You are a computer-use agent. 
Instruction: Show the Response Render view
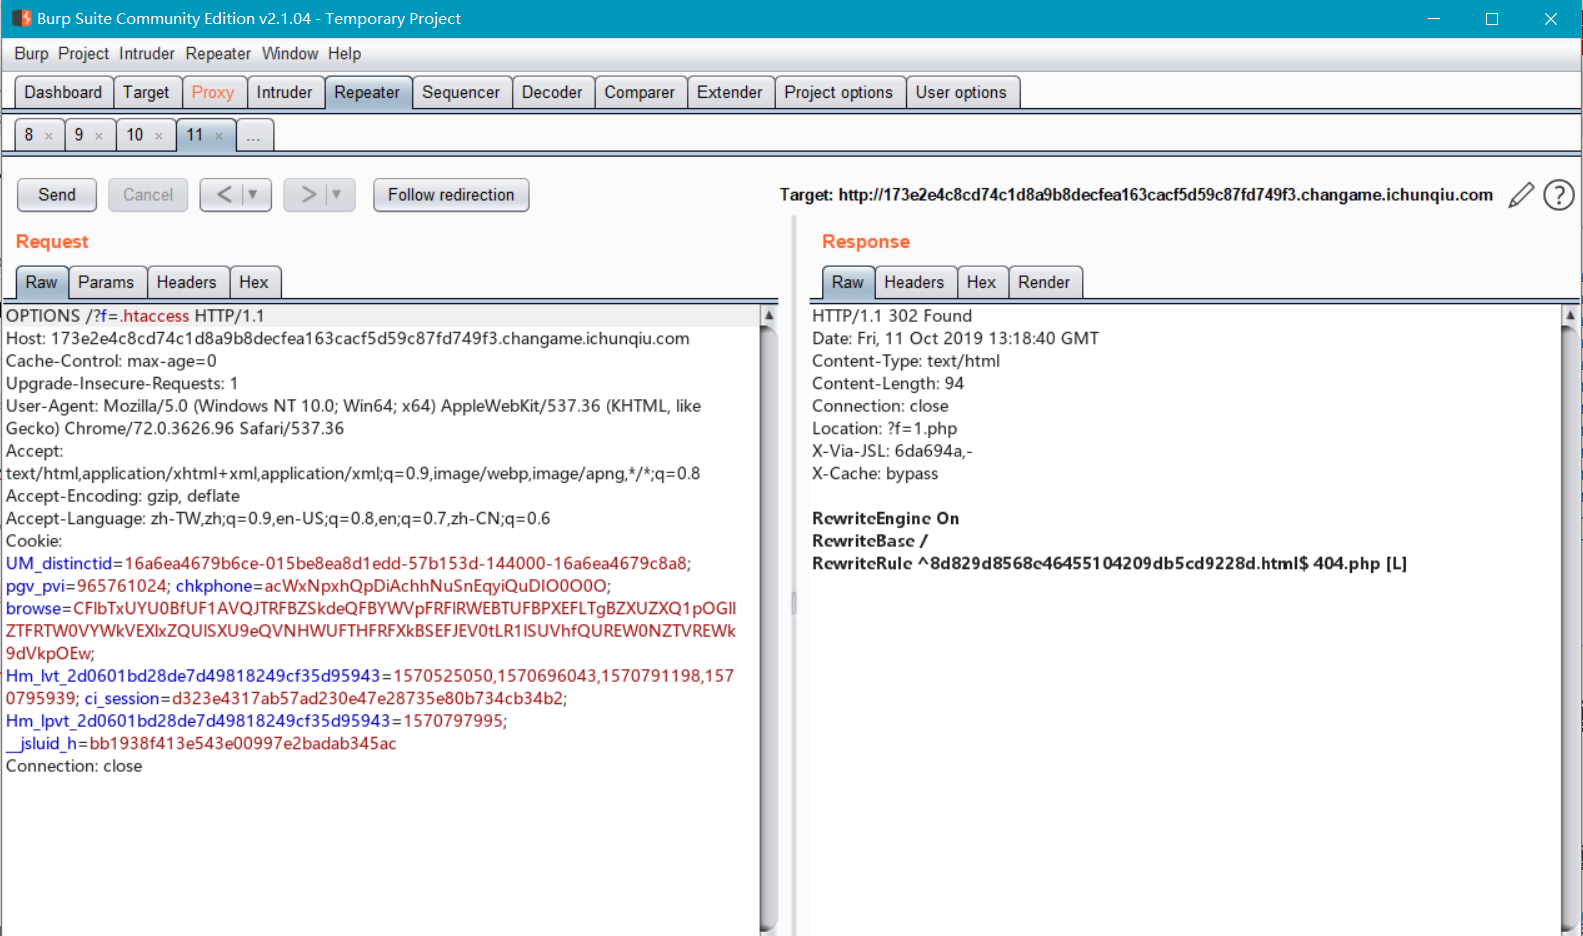pos(1044,282)
